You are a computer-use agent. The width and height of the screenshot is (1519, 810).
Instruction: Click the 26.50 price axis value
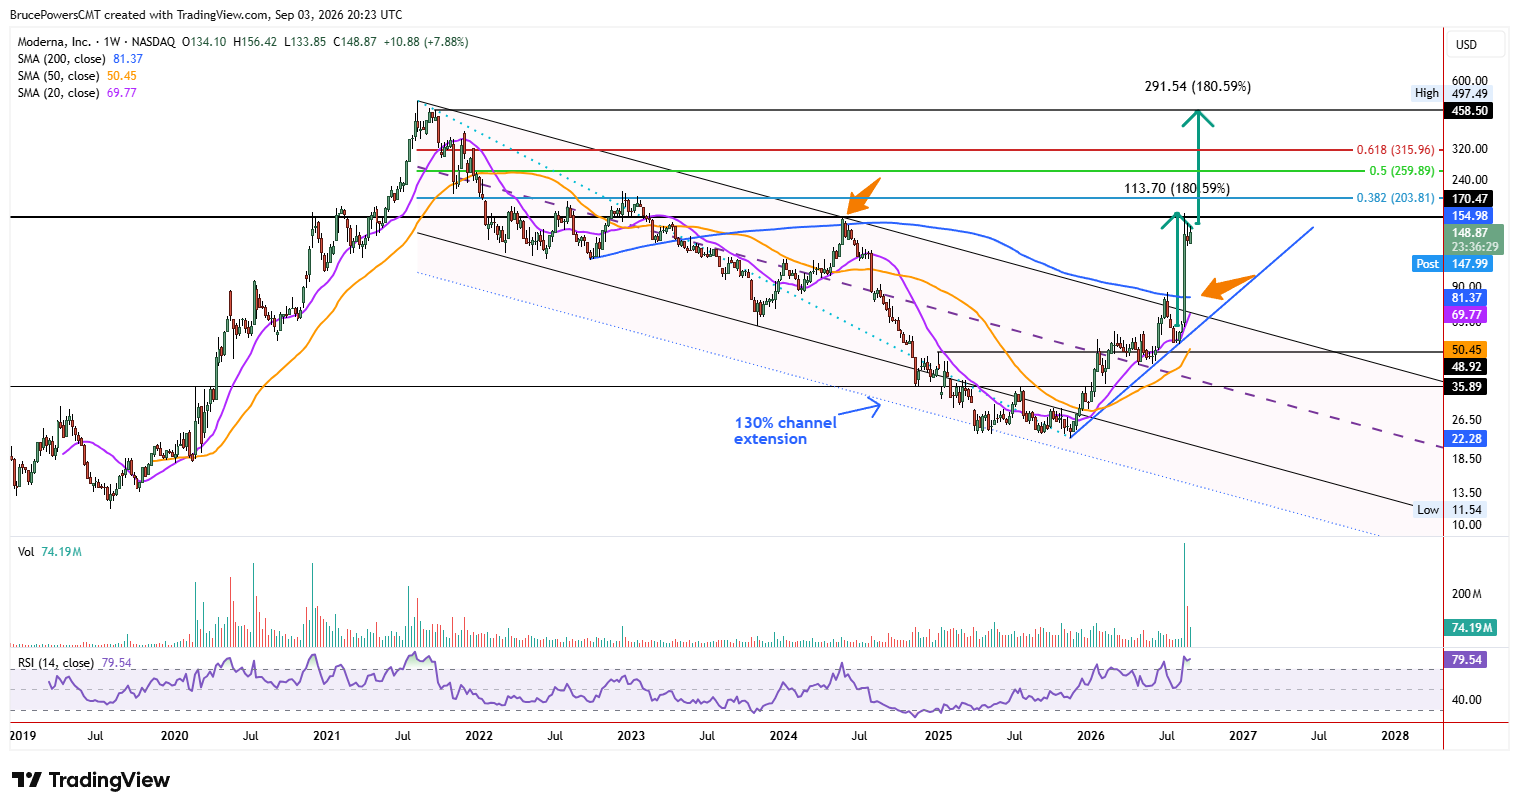coord(1467,420)
